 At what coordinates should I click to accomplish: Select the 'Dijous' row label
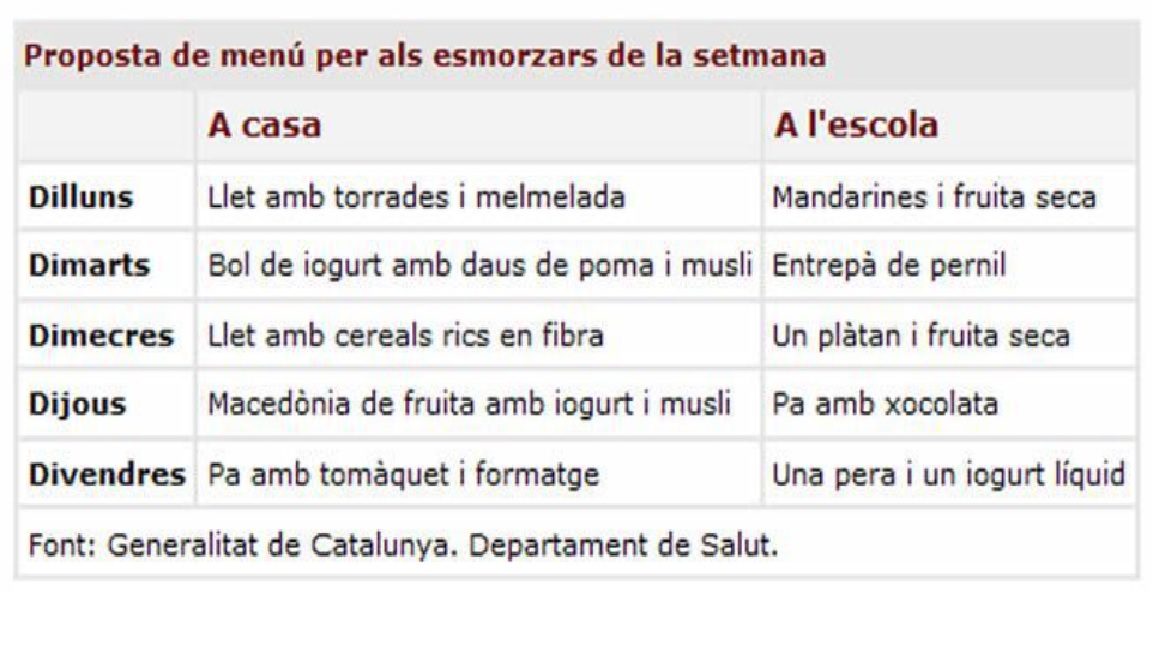click(x=78, y=404)
